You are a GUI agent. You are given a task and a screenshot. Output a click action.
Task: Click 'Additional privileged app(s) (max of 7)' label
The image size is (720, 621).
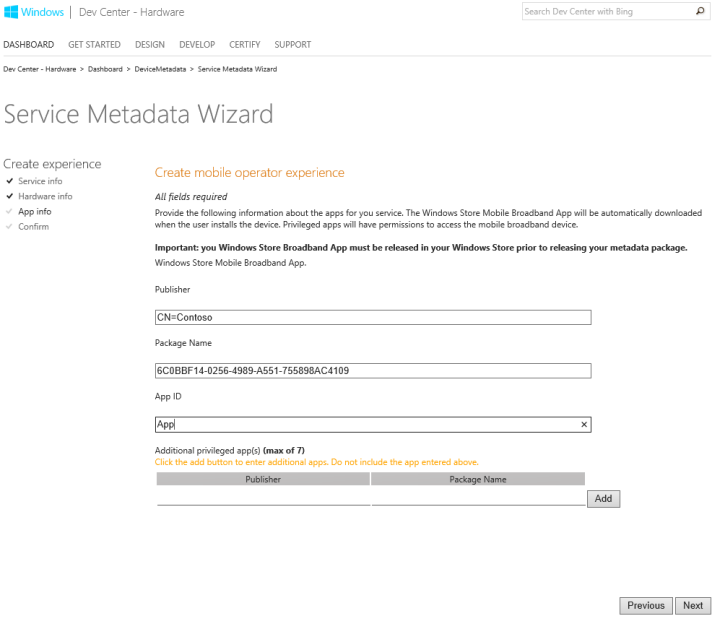(x=230, y=450)
